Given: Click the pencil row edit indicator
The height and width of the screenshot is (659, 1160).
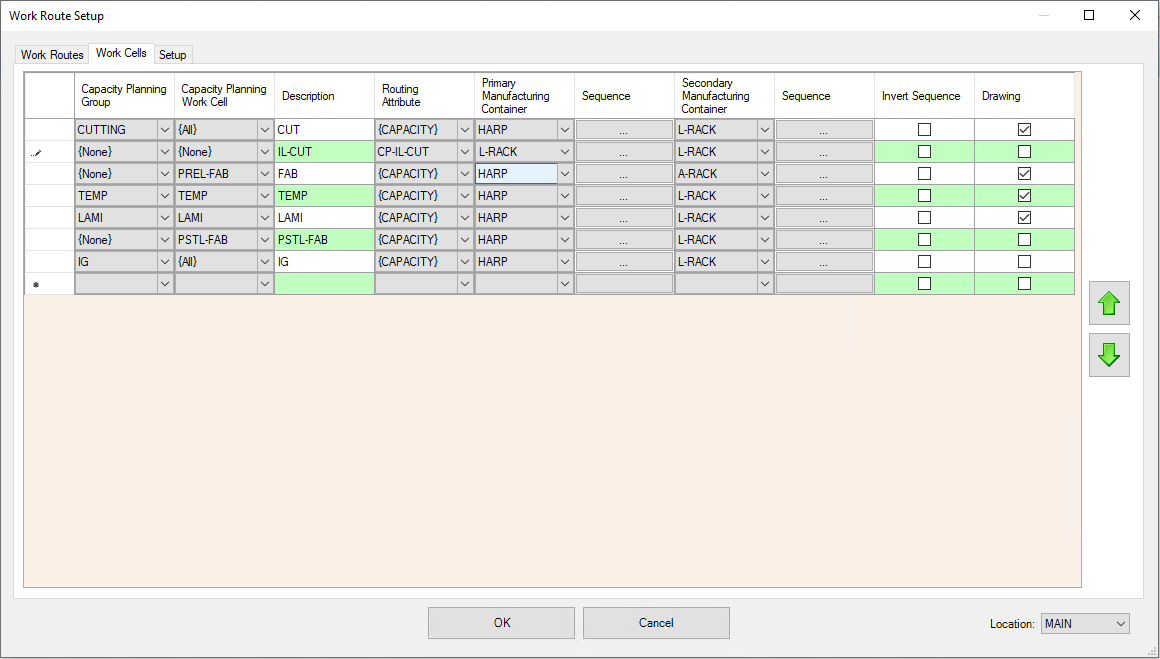Looking at the screenshot, I should pyautogui.click(x=37, y=151).
